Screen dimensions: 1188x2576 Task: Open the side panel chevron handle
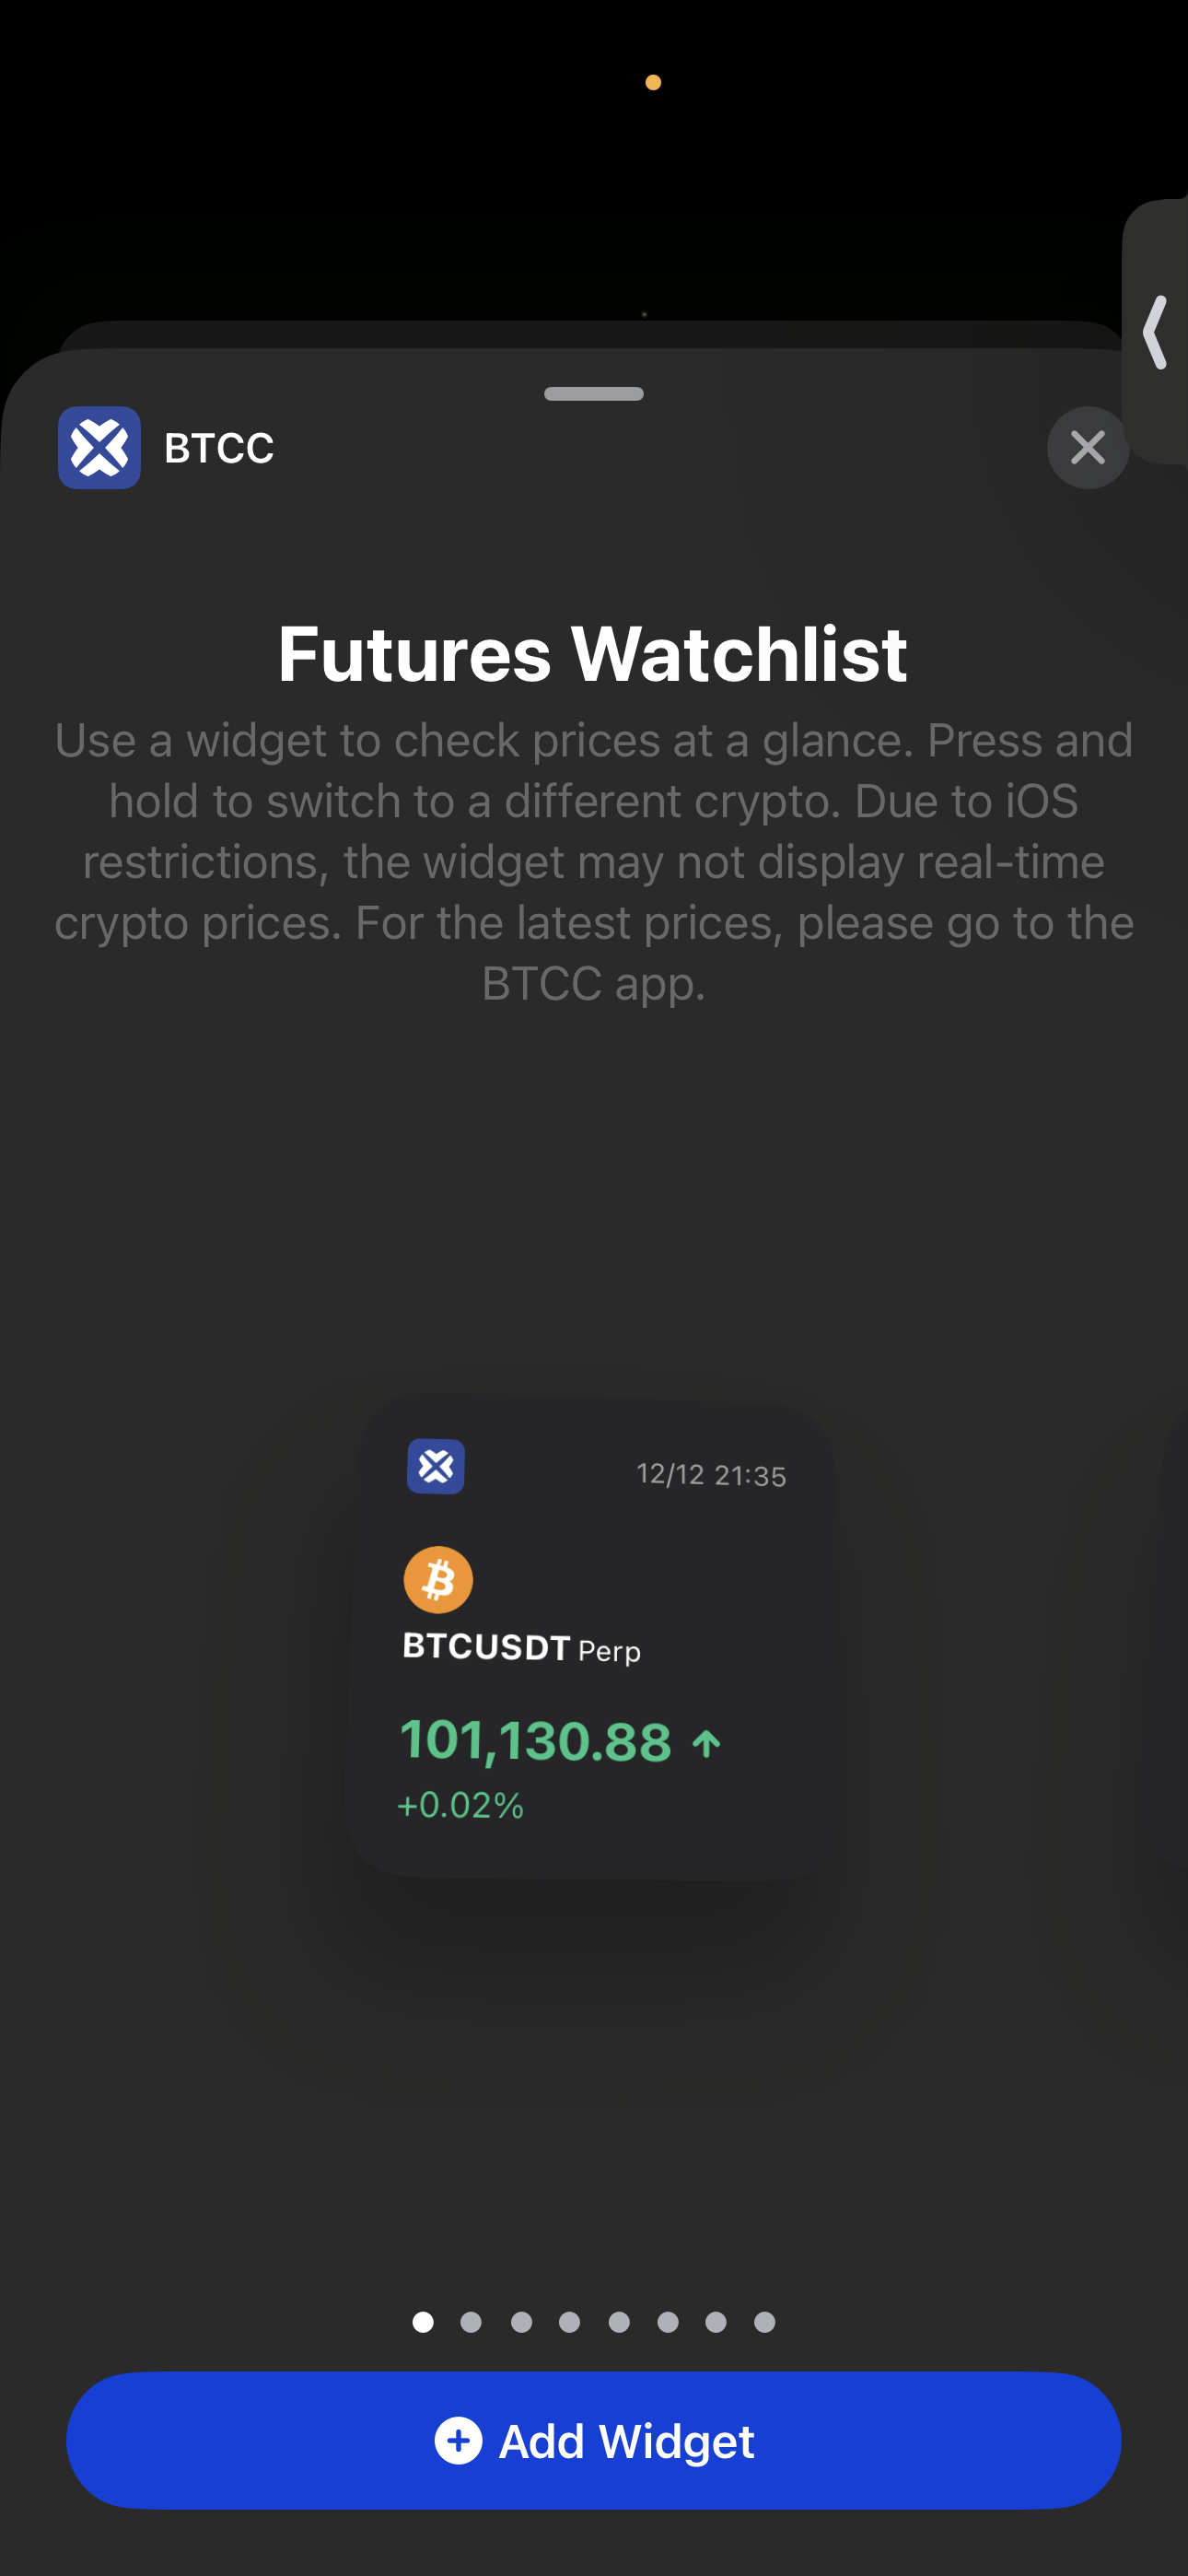(1155, 332)
